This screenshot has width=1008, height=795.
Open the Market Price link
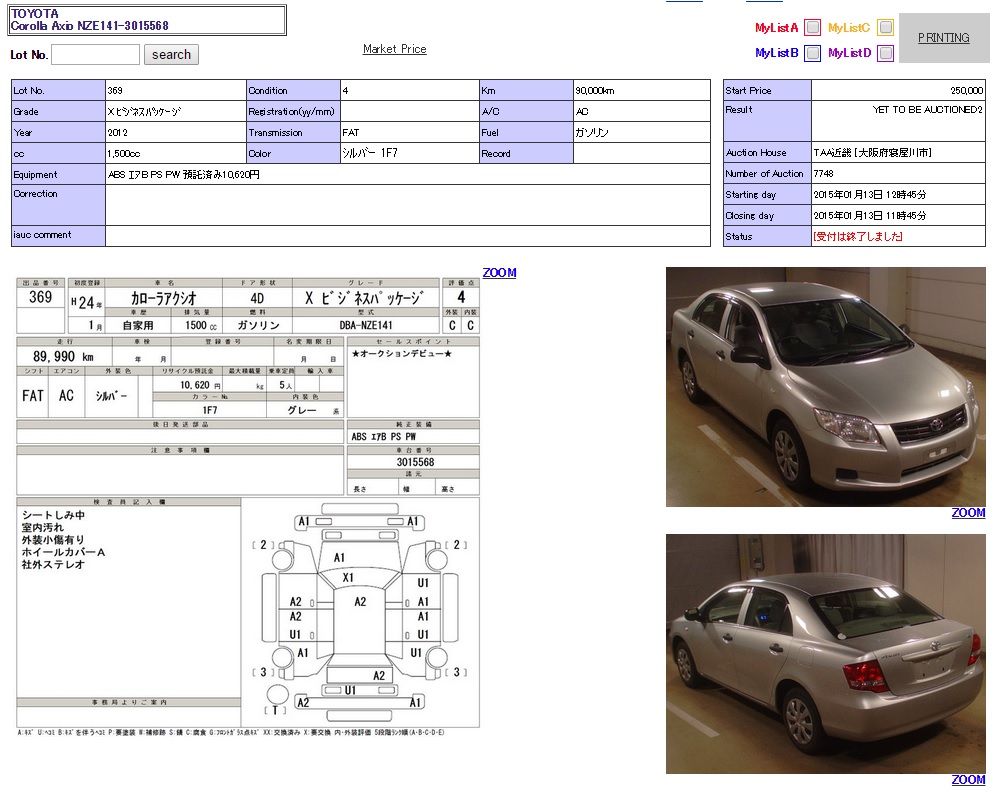(x=394, y=49)
